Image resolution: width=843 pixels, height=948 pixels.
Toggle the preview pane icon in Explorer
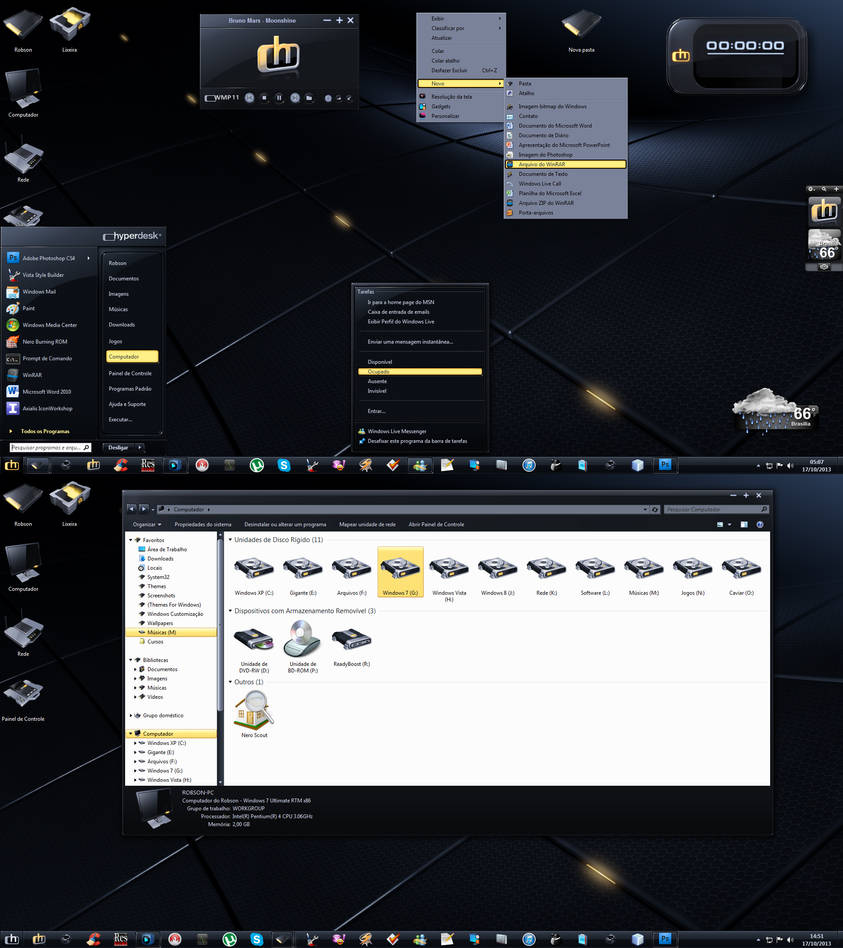tap(744, 525)
